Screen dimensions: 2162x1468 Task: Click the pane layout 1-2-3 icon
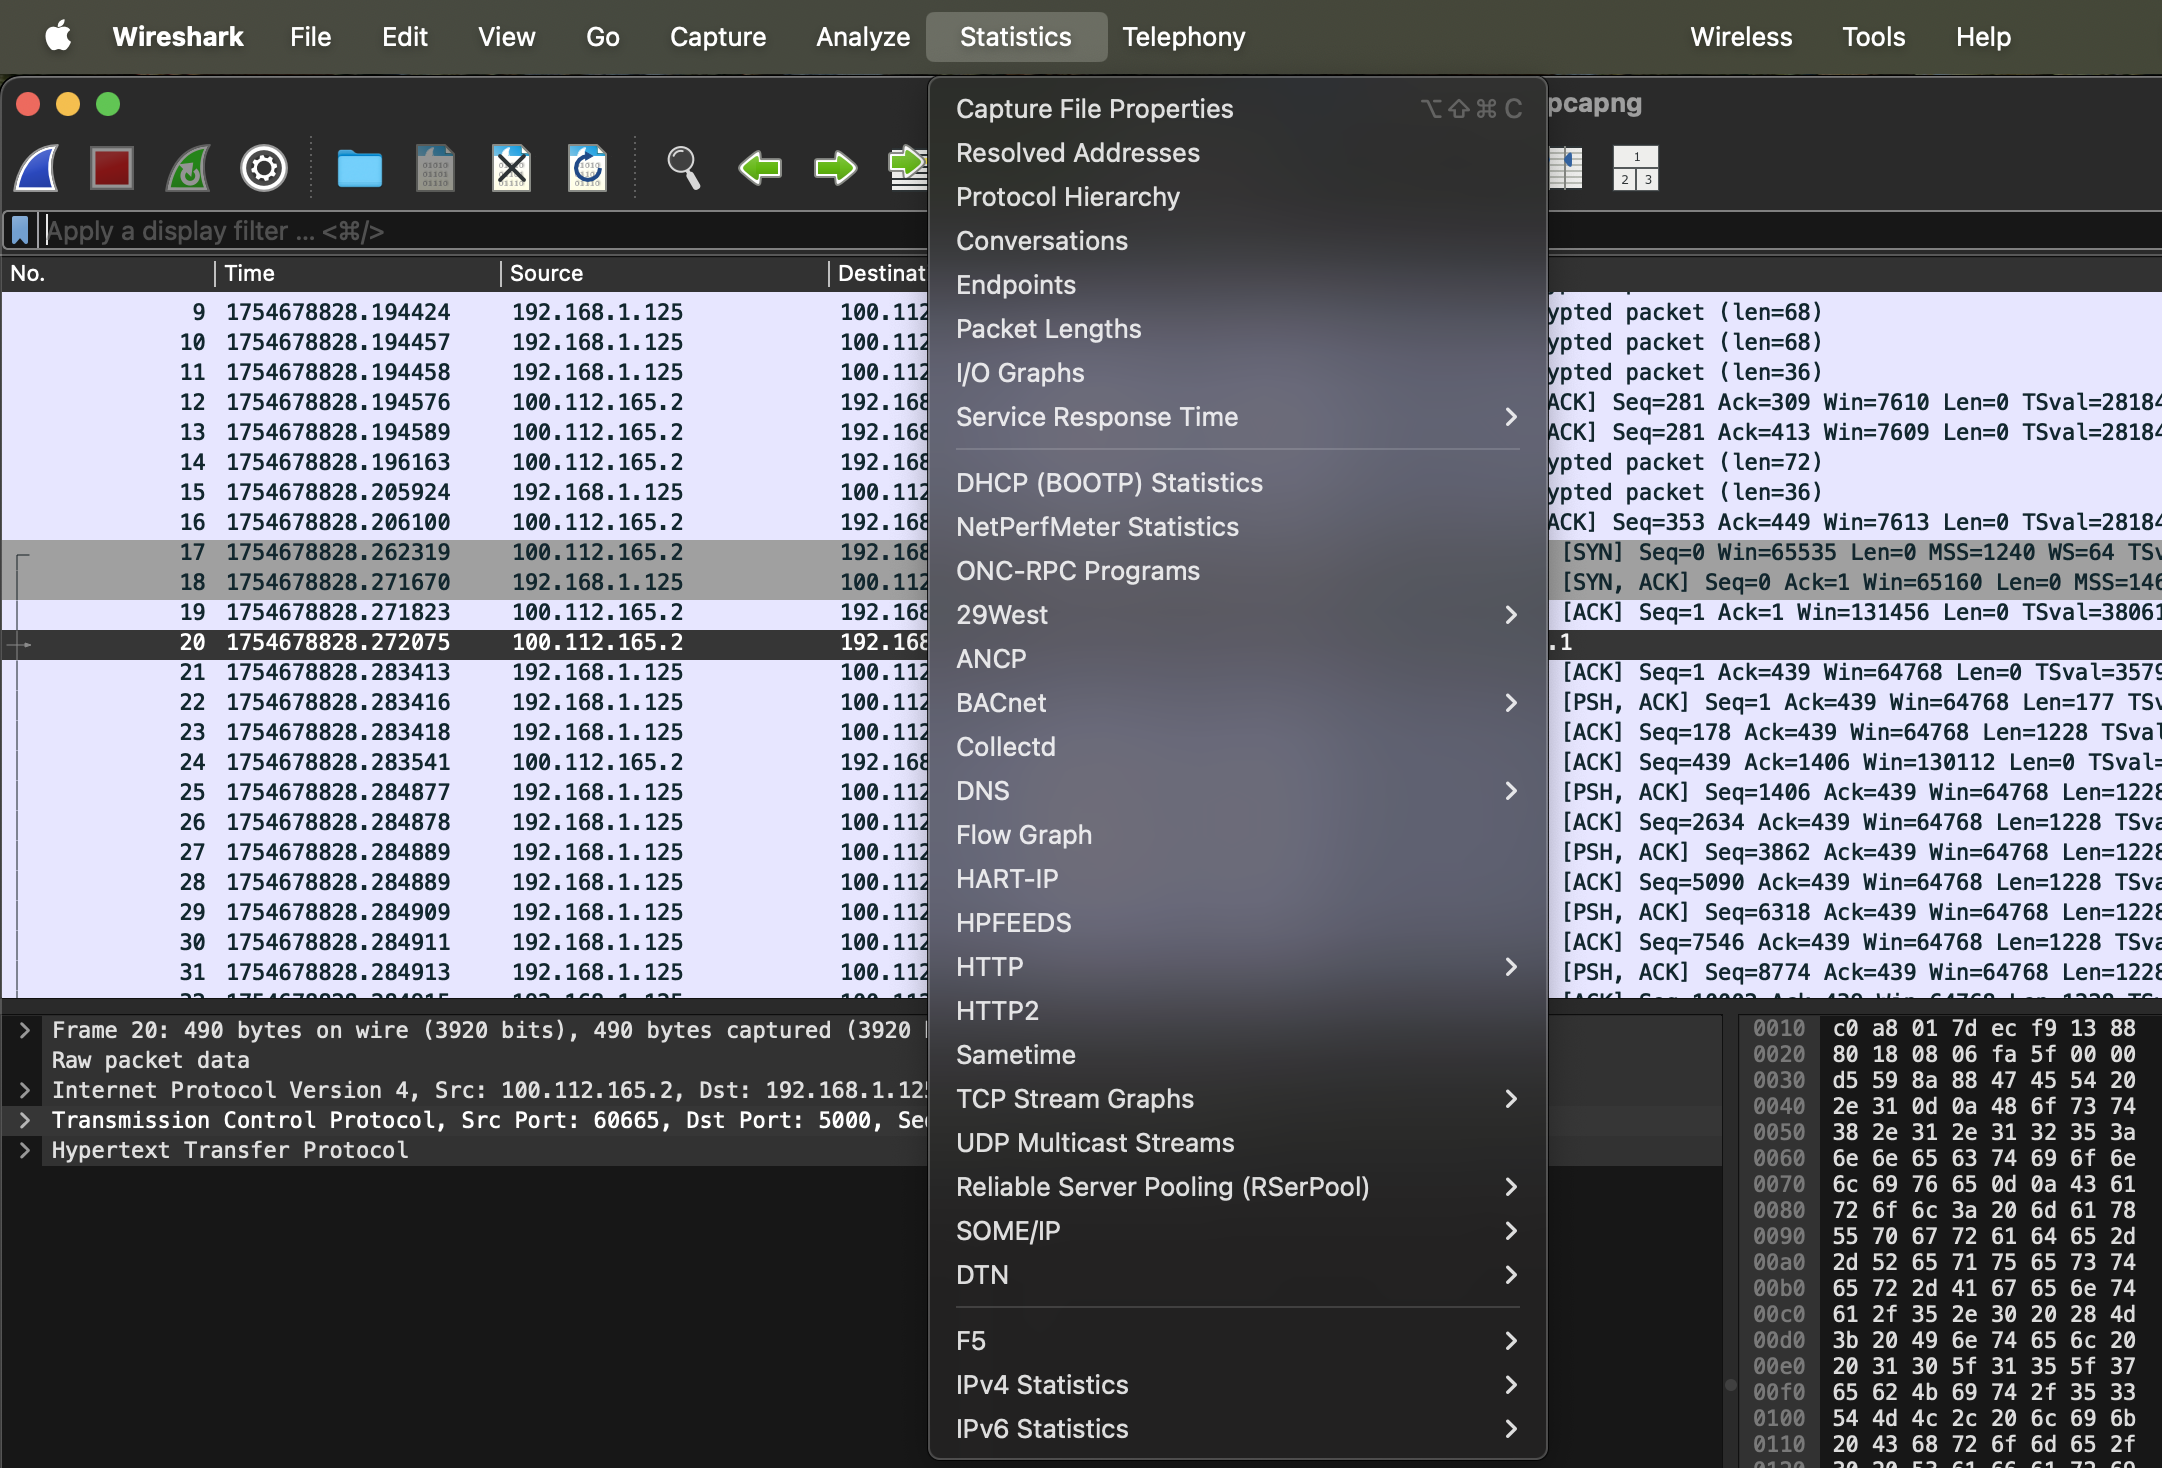1635,168
